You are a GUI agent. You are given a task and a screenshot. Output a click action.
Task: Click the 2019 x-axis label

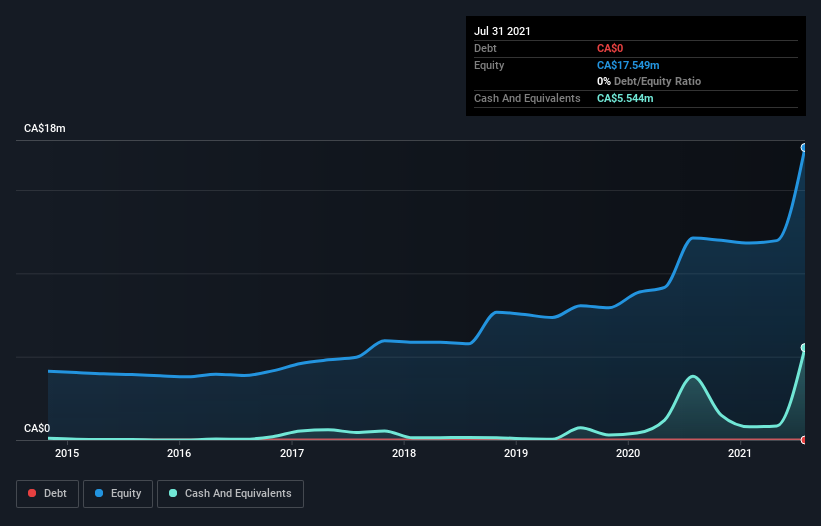coord(516,453)
